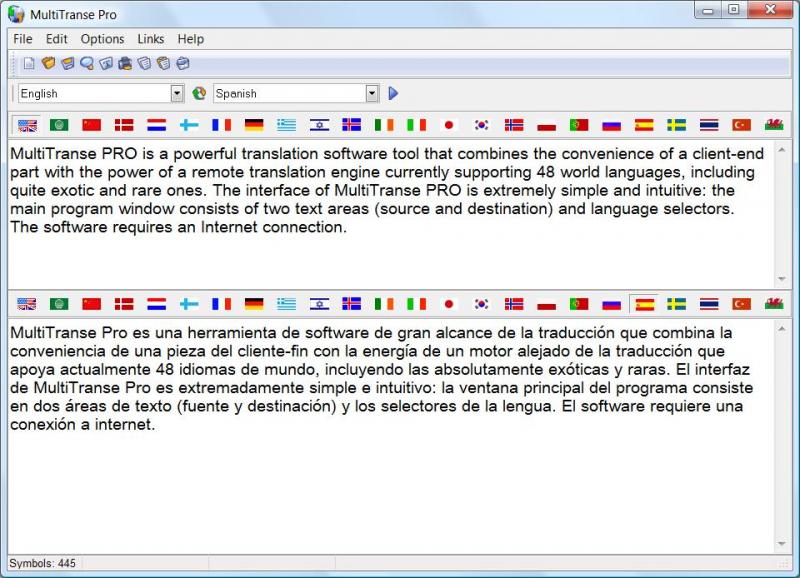Choose Swedish flag in the destination flag row
Screen dimensions: 800x578
(x=677, y=304)
